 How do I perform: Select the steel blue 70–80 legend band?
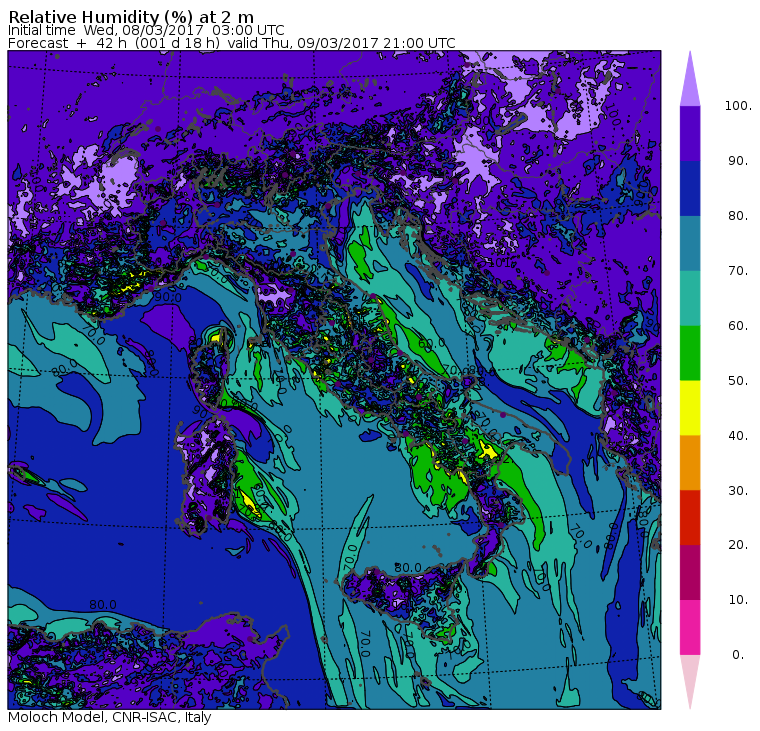click(x=690, y=243)
